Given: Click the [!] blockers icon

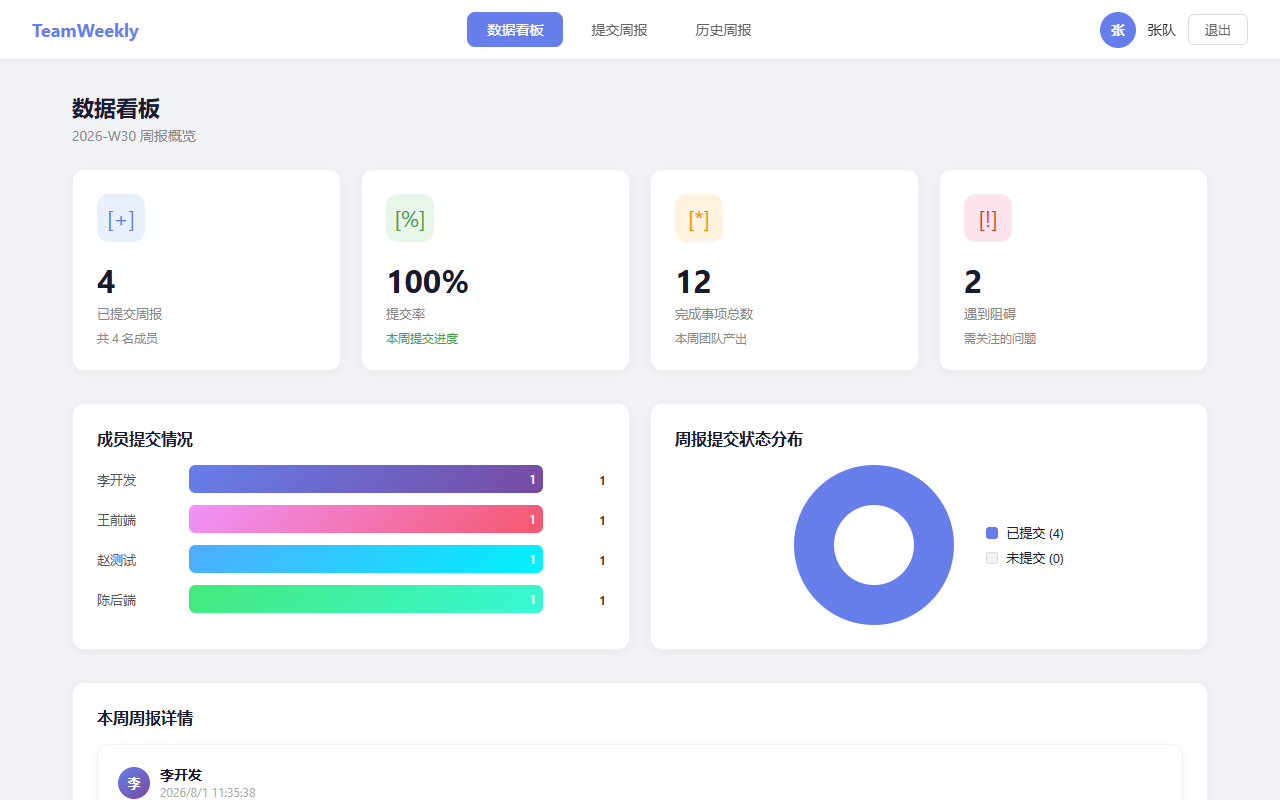Looking at the screenshot, I should point(988,218).
